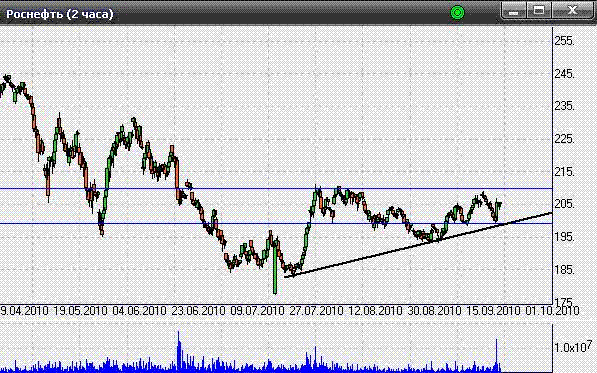Click the window title Роснефть (2 часа)

tap(60, 14)
